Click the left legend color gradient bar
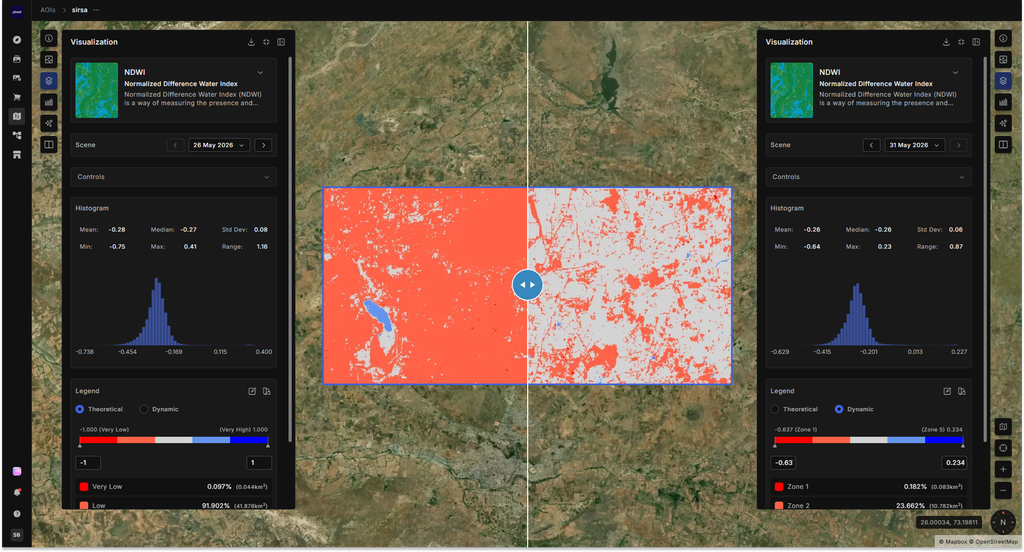Viewport: 1024px width, 552px height. [174, 440]
